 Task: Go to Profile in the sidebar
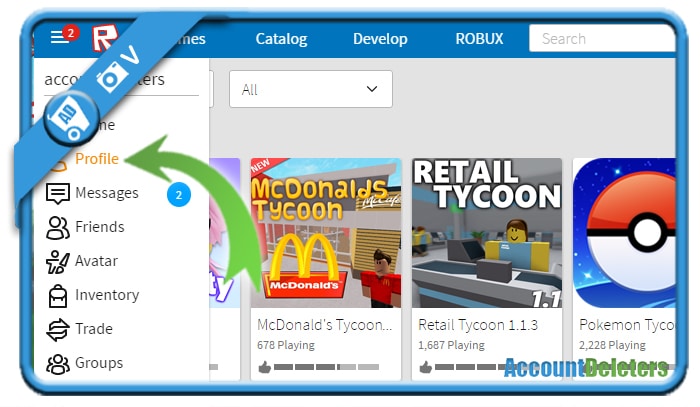click(97, 158)
